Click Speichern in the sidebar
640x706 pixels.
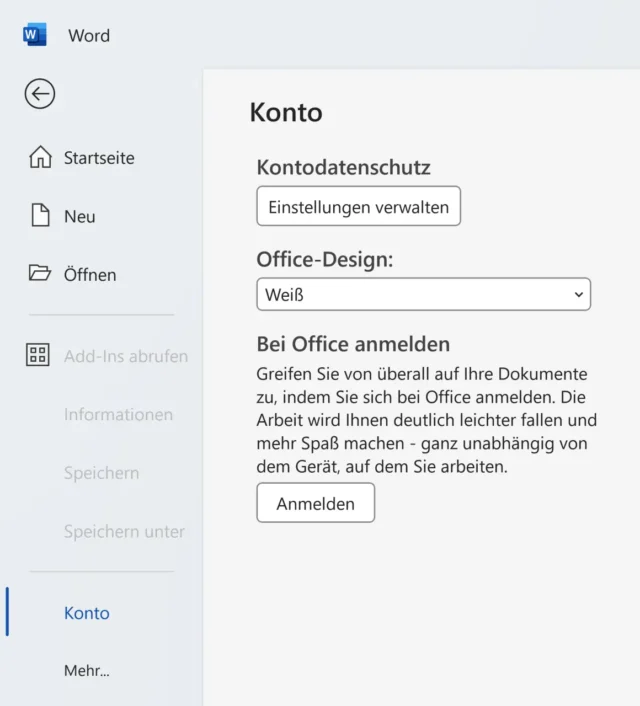pos(101,473)
